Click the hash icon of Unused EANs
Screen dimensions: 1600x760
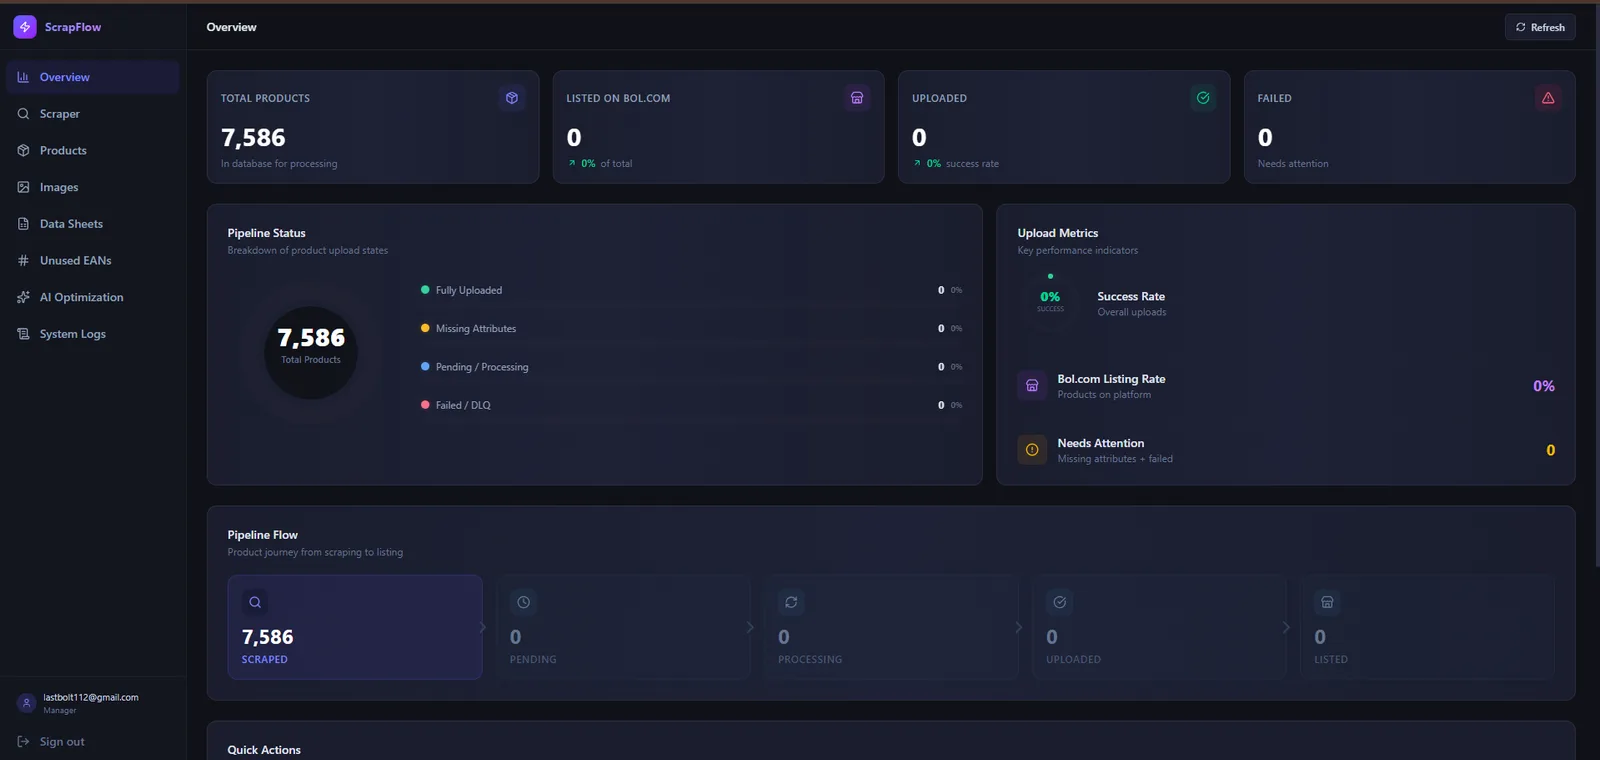click(23, 260)
